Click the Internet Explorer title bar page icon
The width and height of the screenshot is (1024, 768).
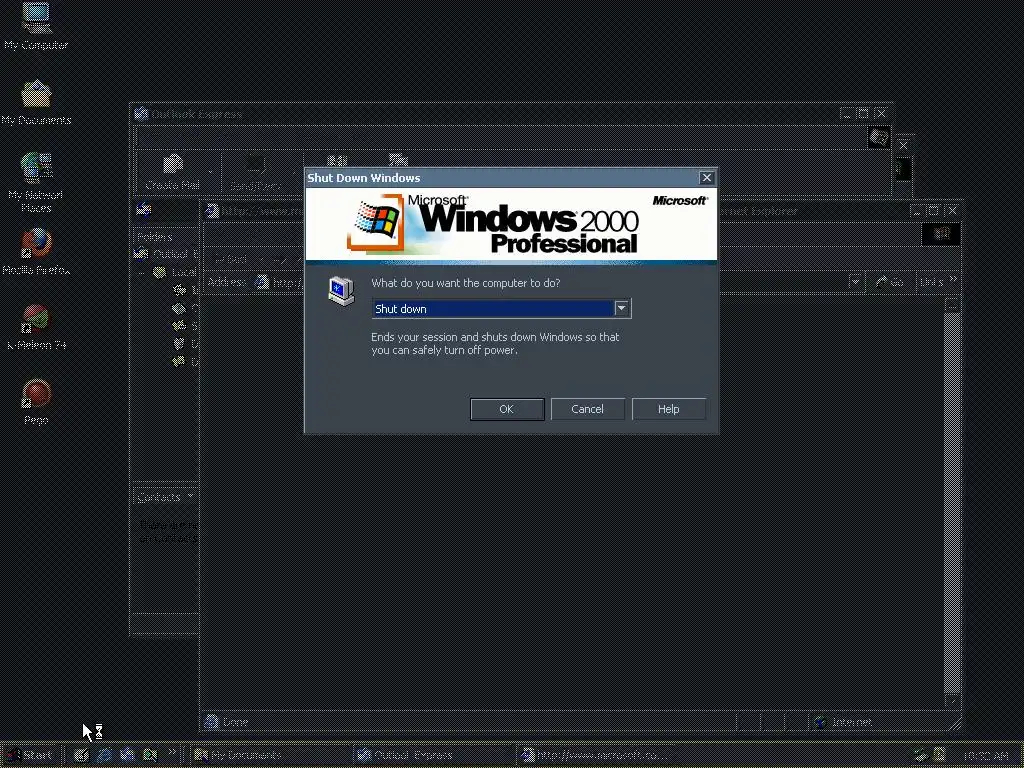pyautogui.click(x=212, y=211)
